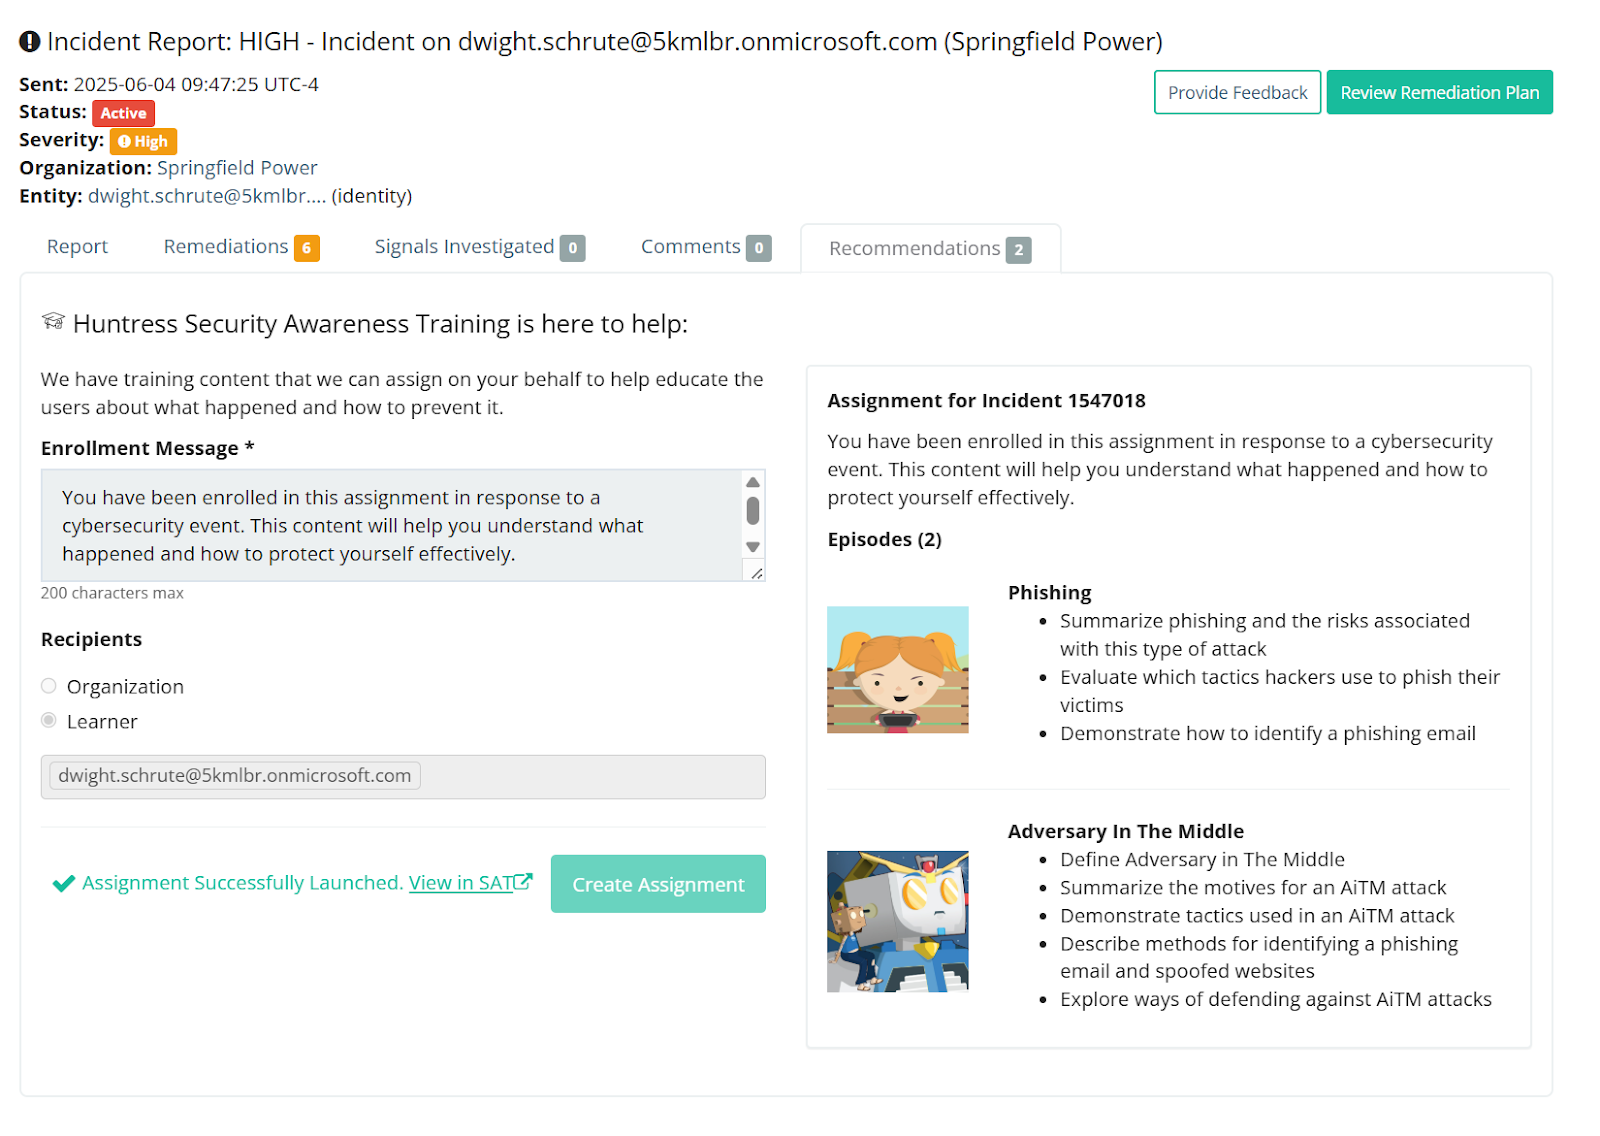Click the red Active status badge
This screenshot has height=1136, width=1600.
click(x=123, y=113)
